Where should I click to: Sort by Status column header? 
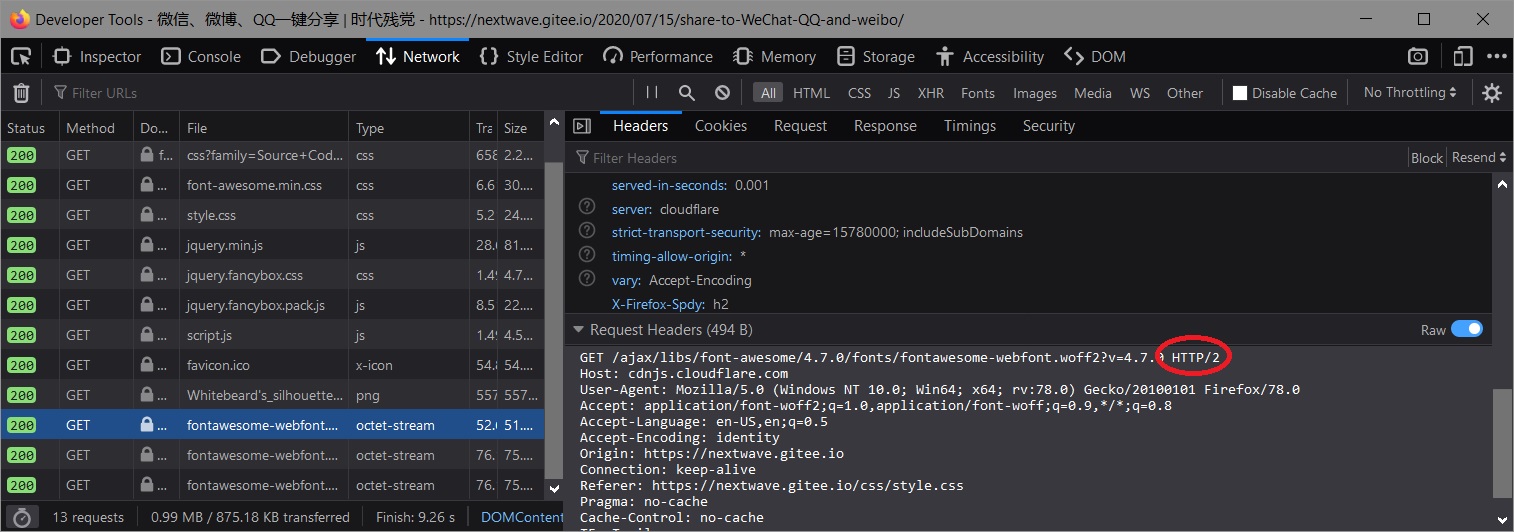[29, 128]
